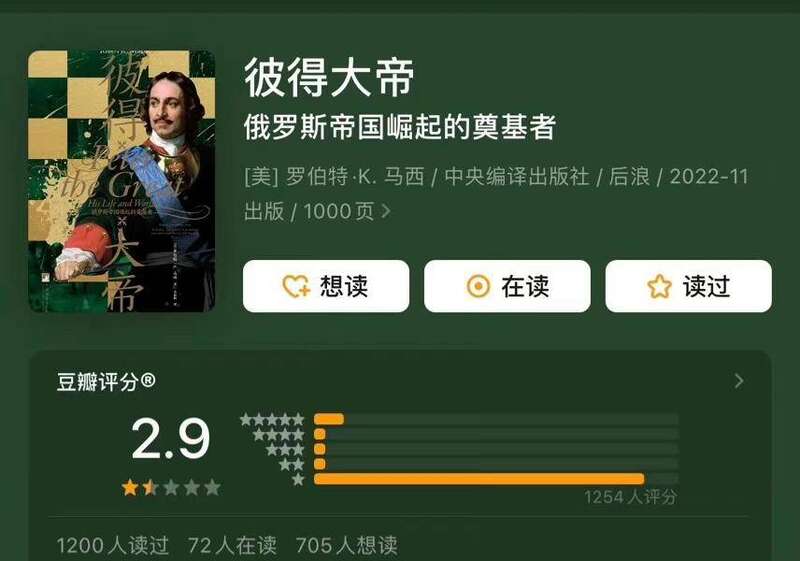Click the one-star rating distribution bar
Image resolution: width=800 pixels, height=561 pixels.
pos(496,479)
